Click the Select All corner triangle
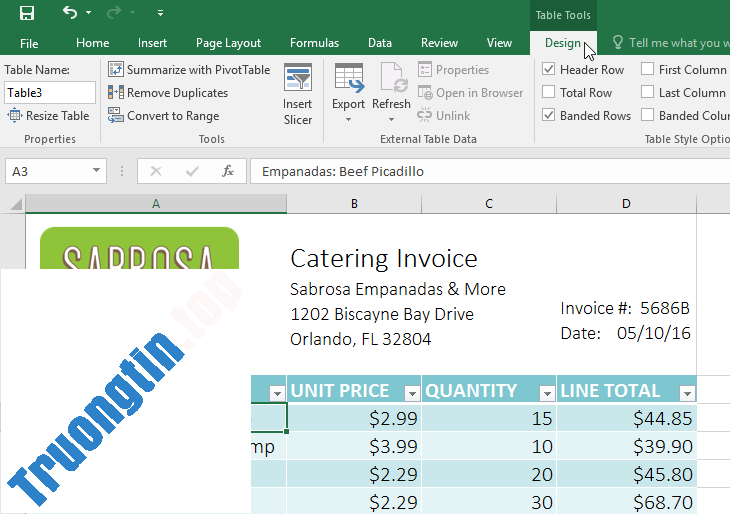Image resolution: width=730 pixels, height=514 pixels. [16, 204]
